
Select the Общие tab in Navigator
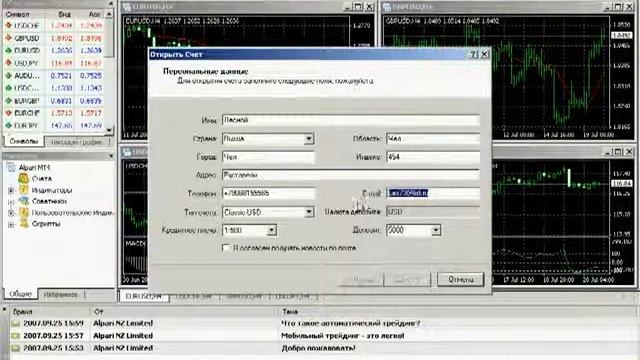point(20,294)
